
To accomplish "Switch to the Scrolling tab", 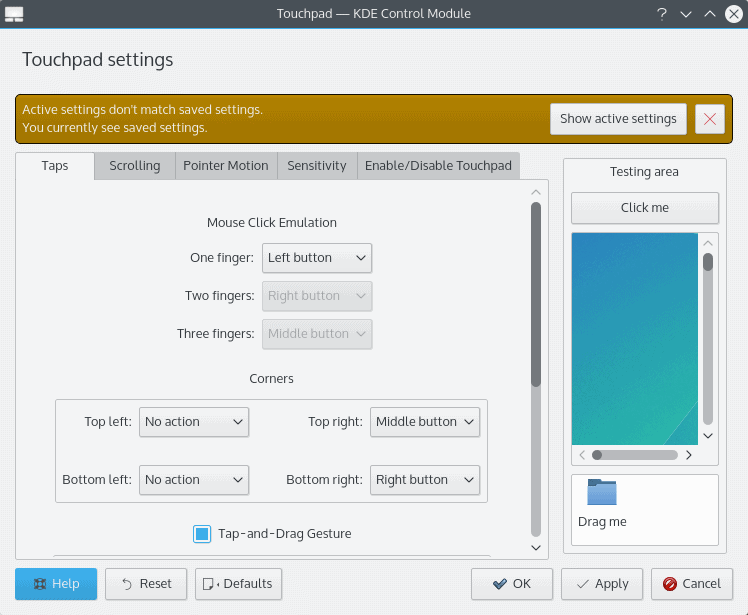I will pyautogui.click(x=135, y=166).
